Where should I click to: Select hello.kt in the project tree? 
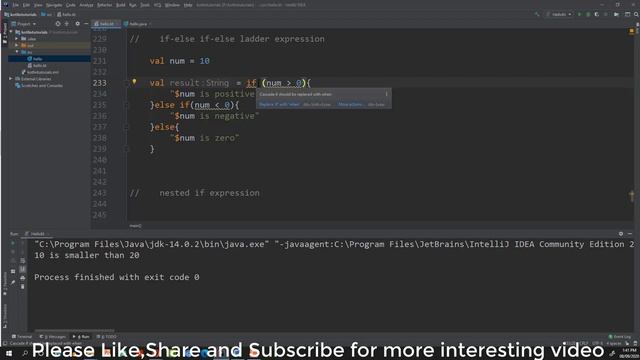[x=40, y=66]
